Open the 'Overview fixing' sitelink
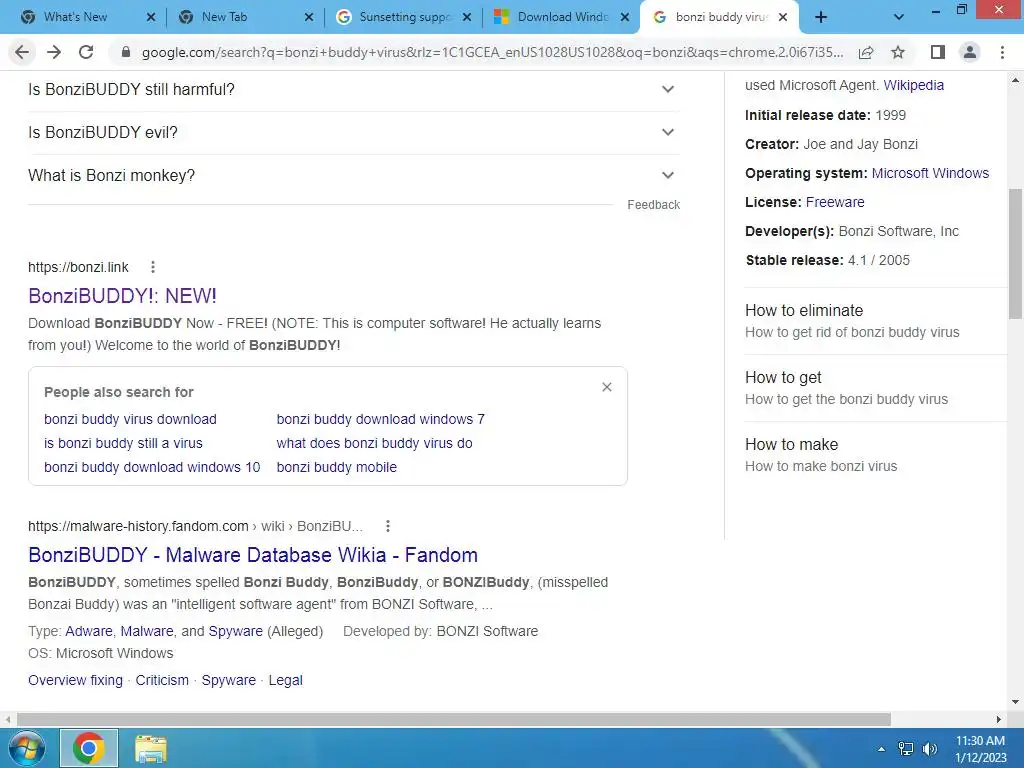Screen dimensions: 1024x768 point(75,680)
